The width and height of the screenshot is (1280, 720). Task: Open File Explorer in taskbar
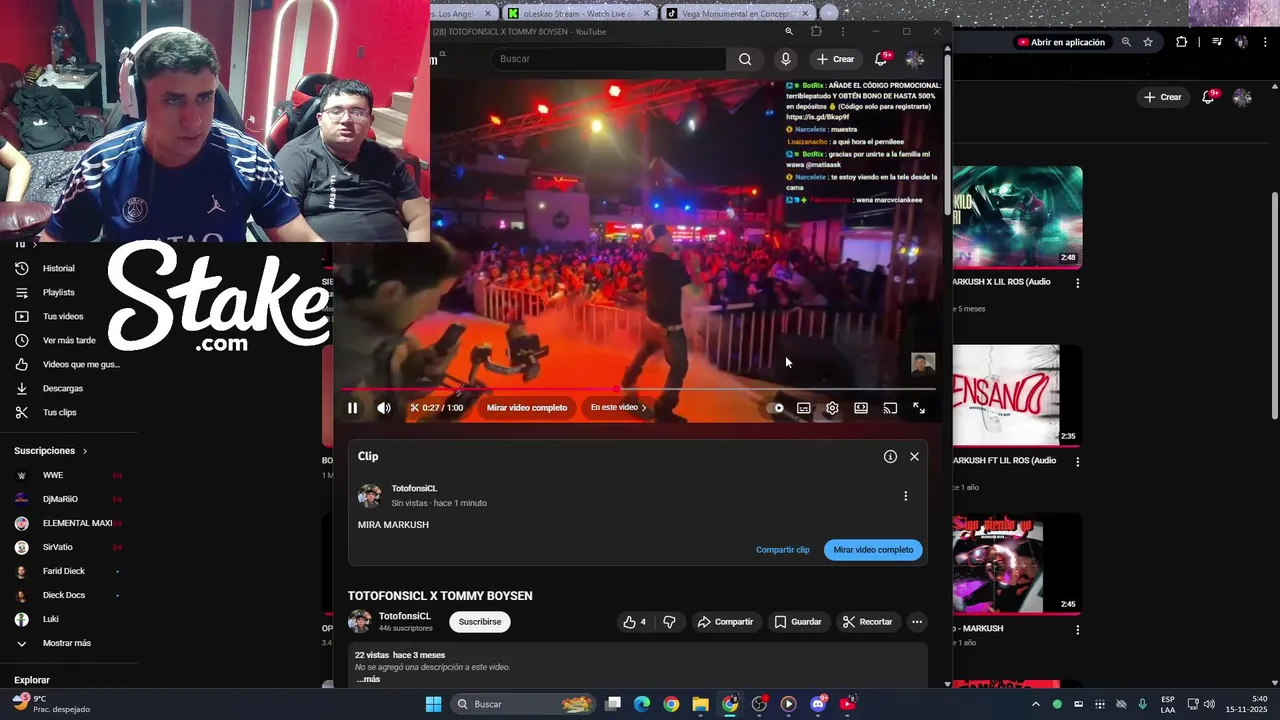point(700,704)
